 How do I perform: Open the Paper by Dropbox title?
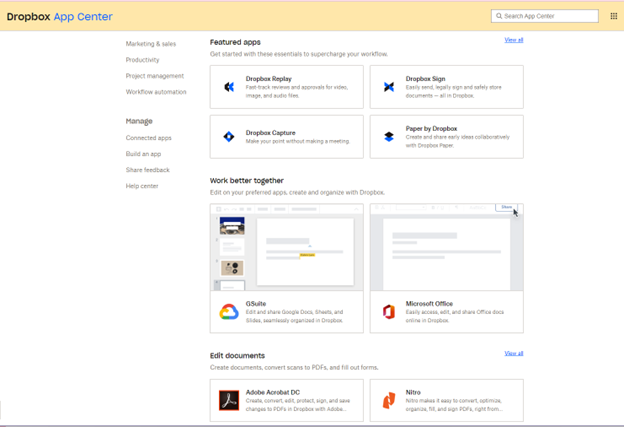click(x=431, y=129)
